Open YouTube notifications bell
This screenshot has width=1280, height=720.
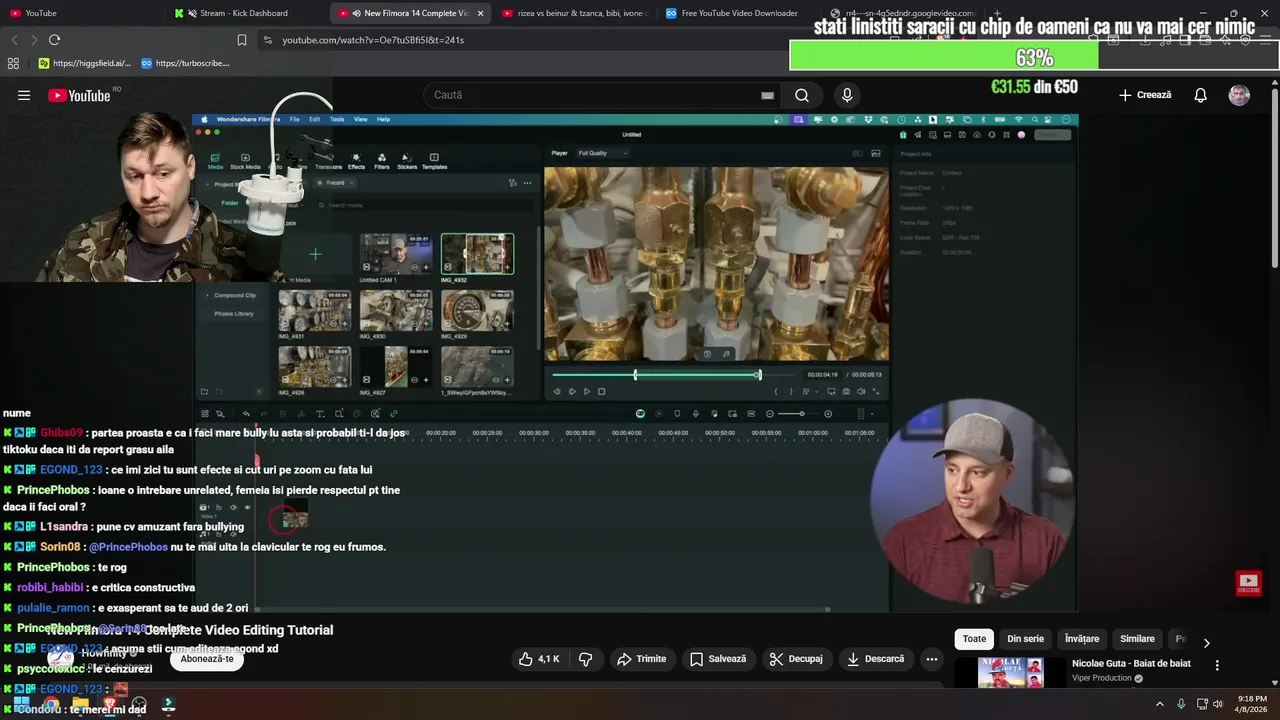tap(1200, 95)
